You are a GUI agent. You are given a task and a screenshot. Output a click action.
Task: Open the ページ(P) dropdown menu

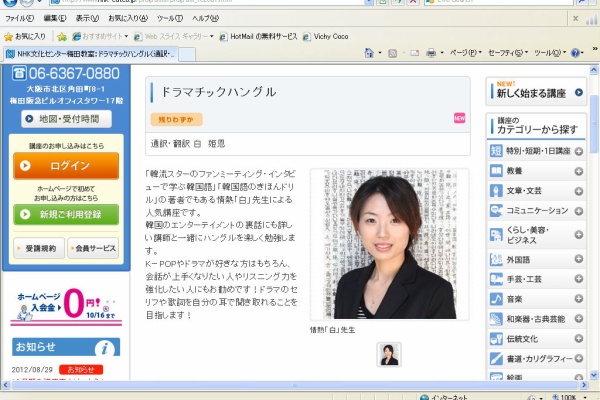click(x=464, y=53)
